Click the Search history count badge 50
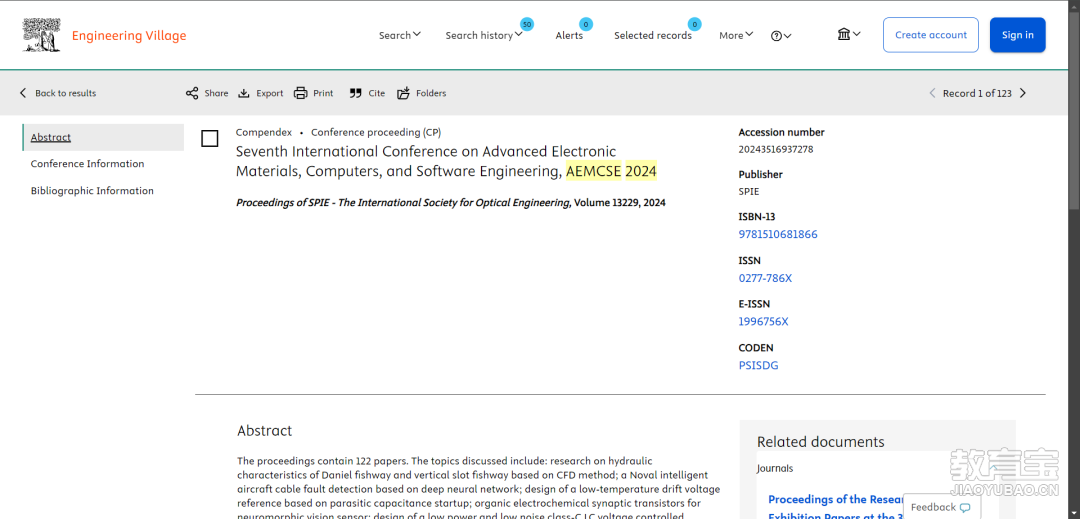 pos(527,25)
